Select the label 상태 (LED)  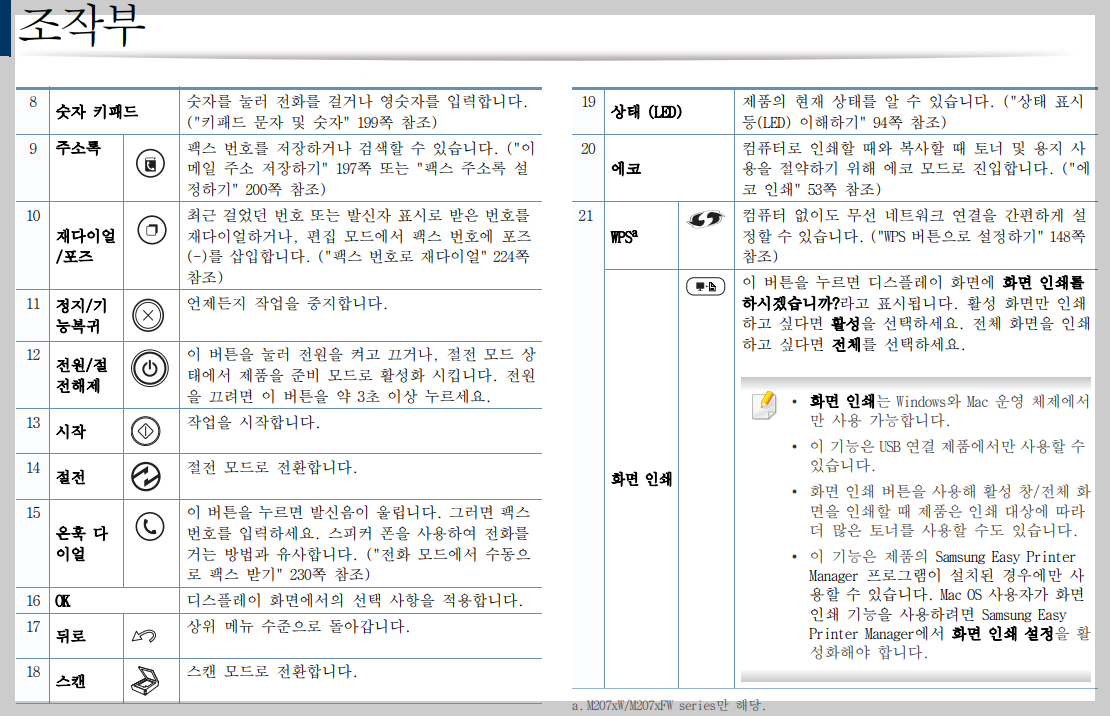click(x=646, y=112)
